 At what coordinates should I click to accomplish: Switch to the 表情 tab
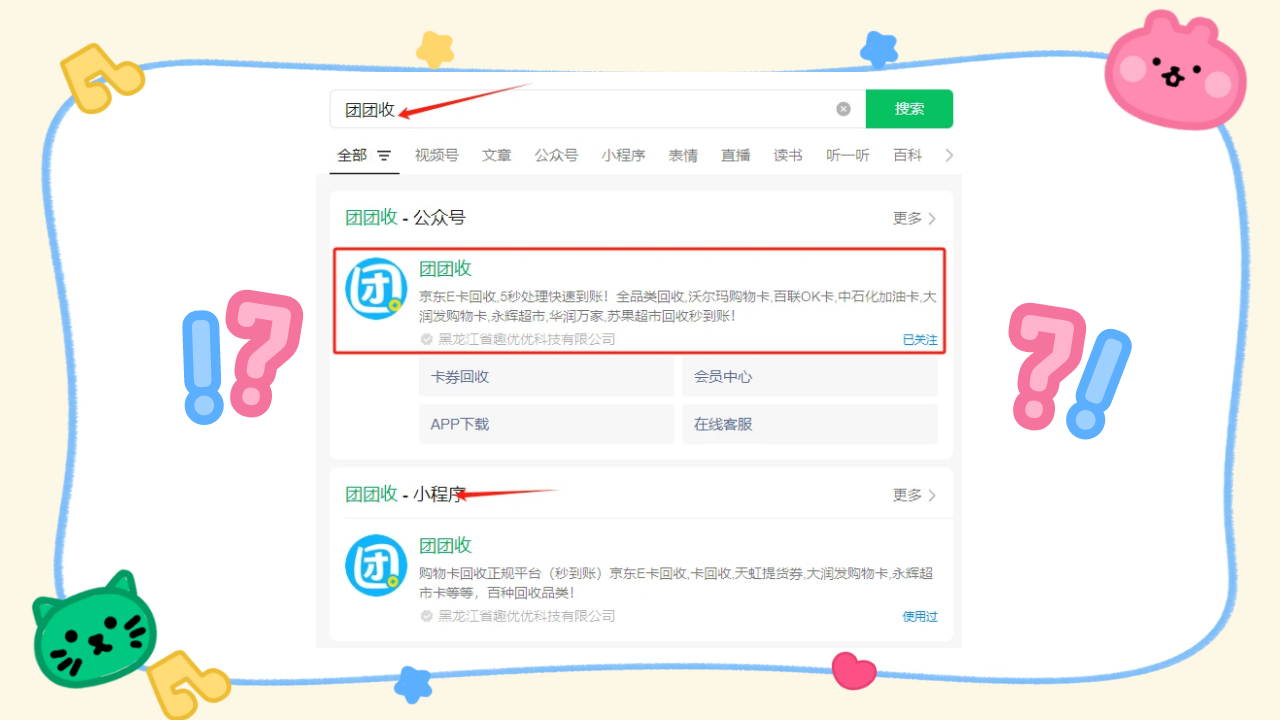(x=683, y=155)
